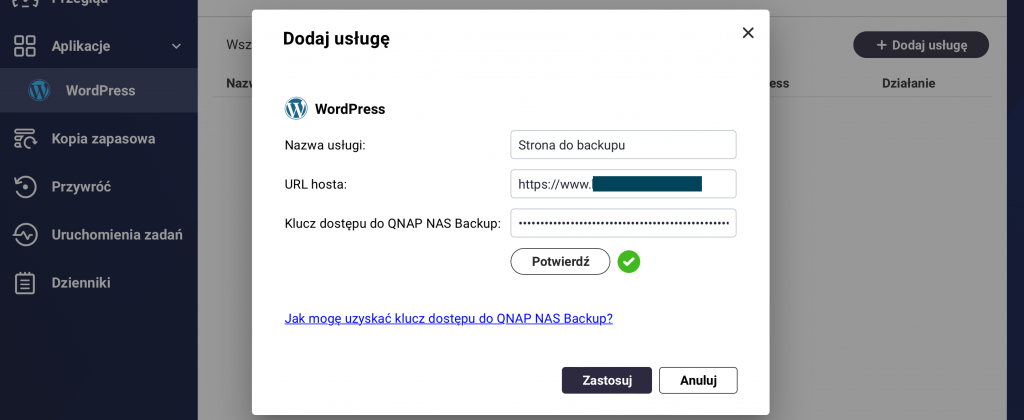
Task: Cancel dialog with Anuluj button
Action: pyautogui.click(x=698, y=380)
